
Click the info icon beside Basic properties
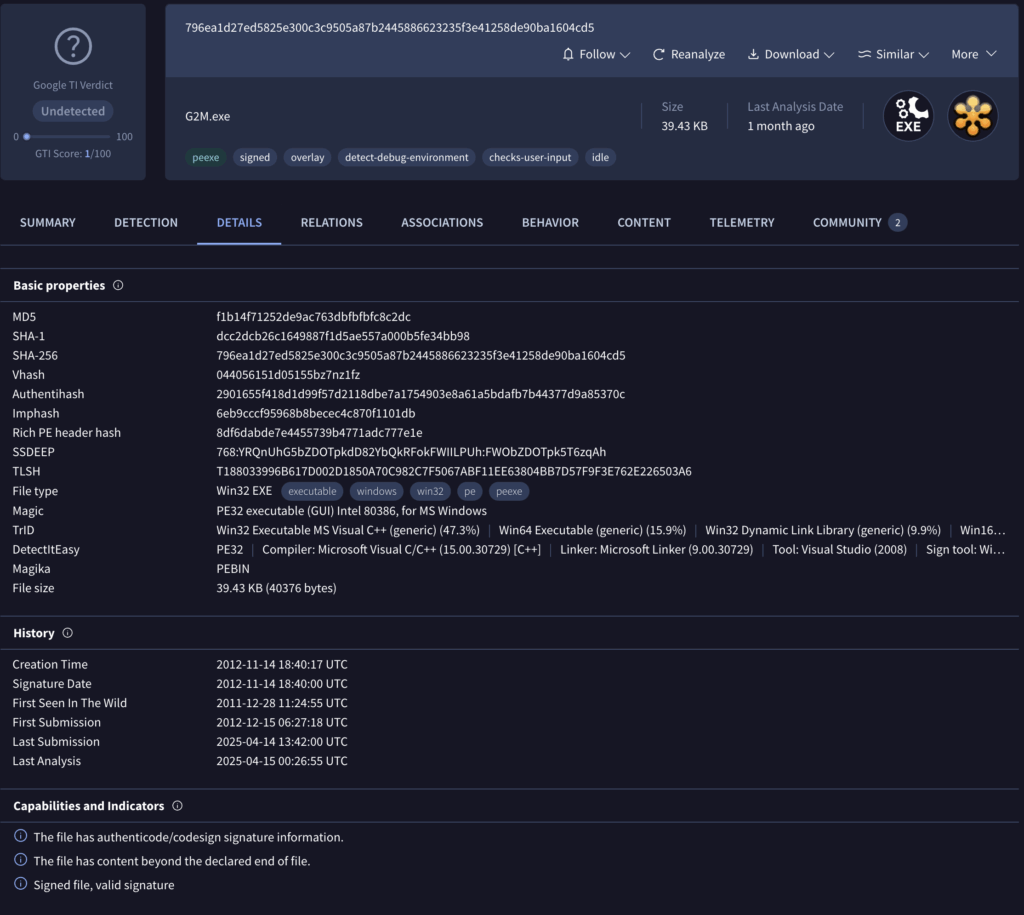pyautogui.click(x=118, y=286)
